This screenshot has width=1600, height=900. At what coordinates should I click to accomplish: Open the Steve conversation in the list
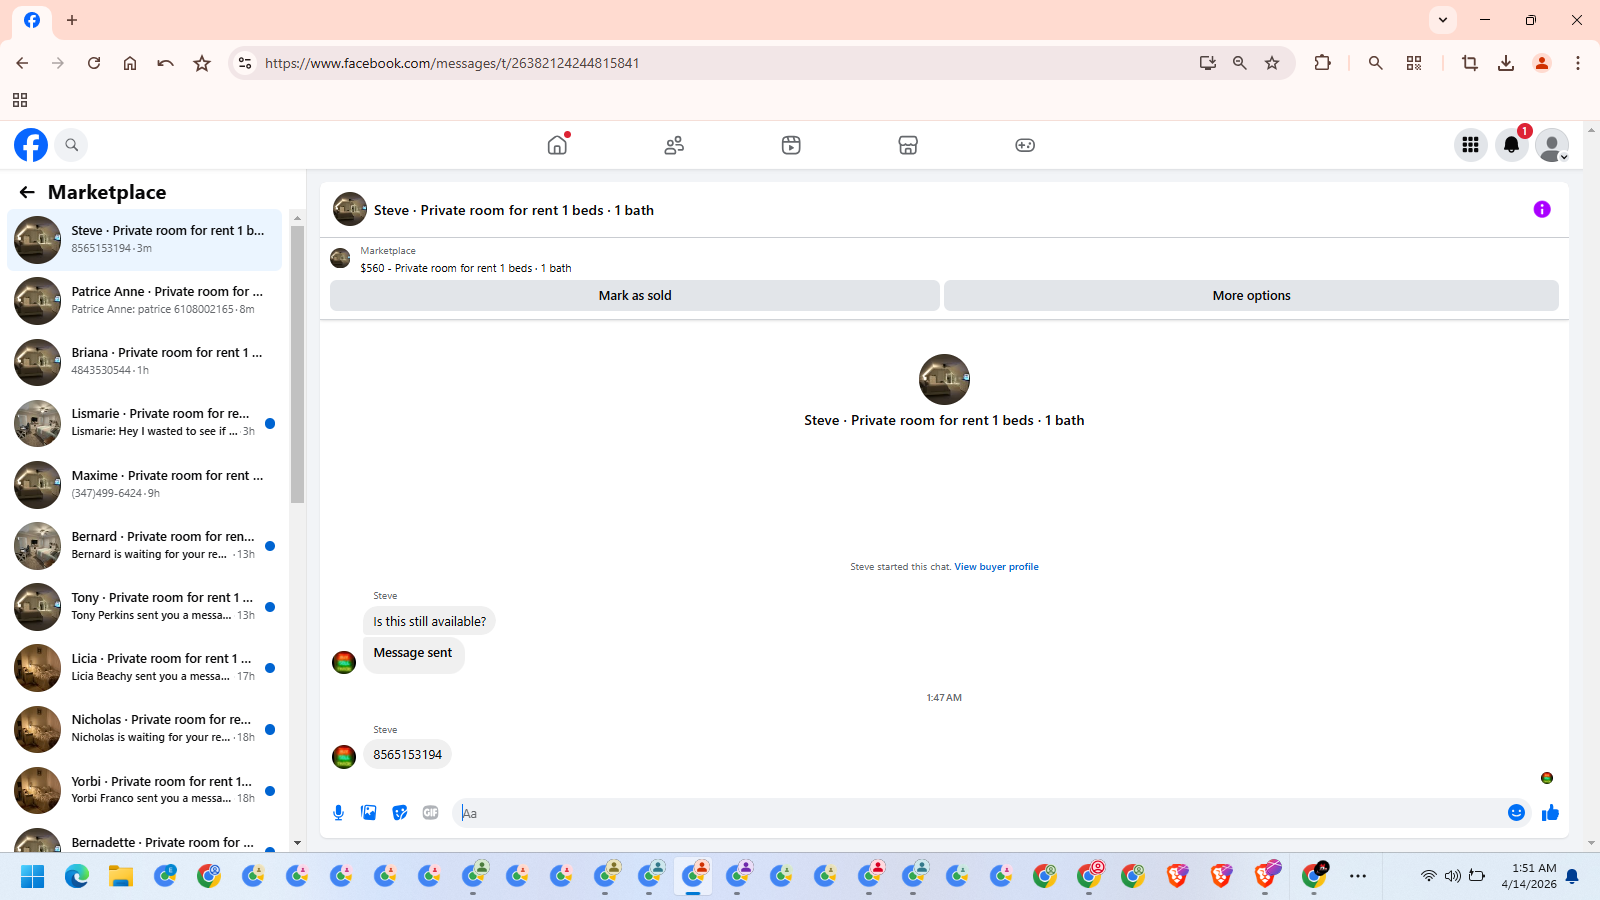pos(145,240)
